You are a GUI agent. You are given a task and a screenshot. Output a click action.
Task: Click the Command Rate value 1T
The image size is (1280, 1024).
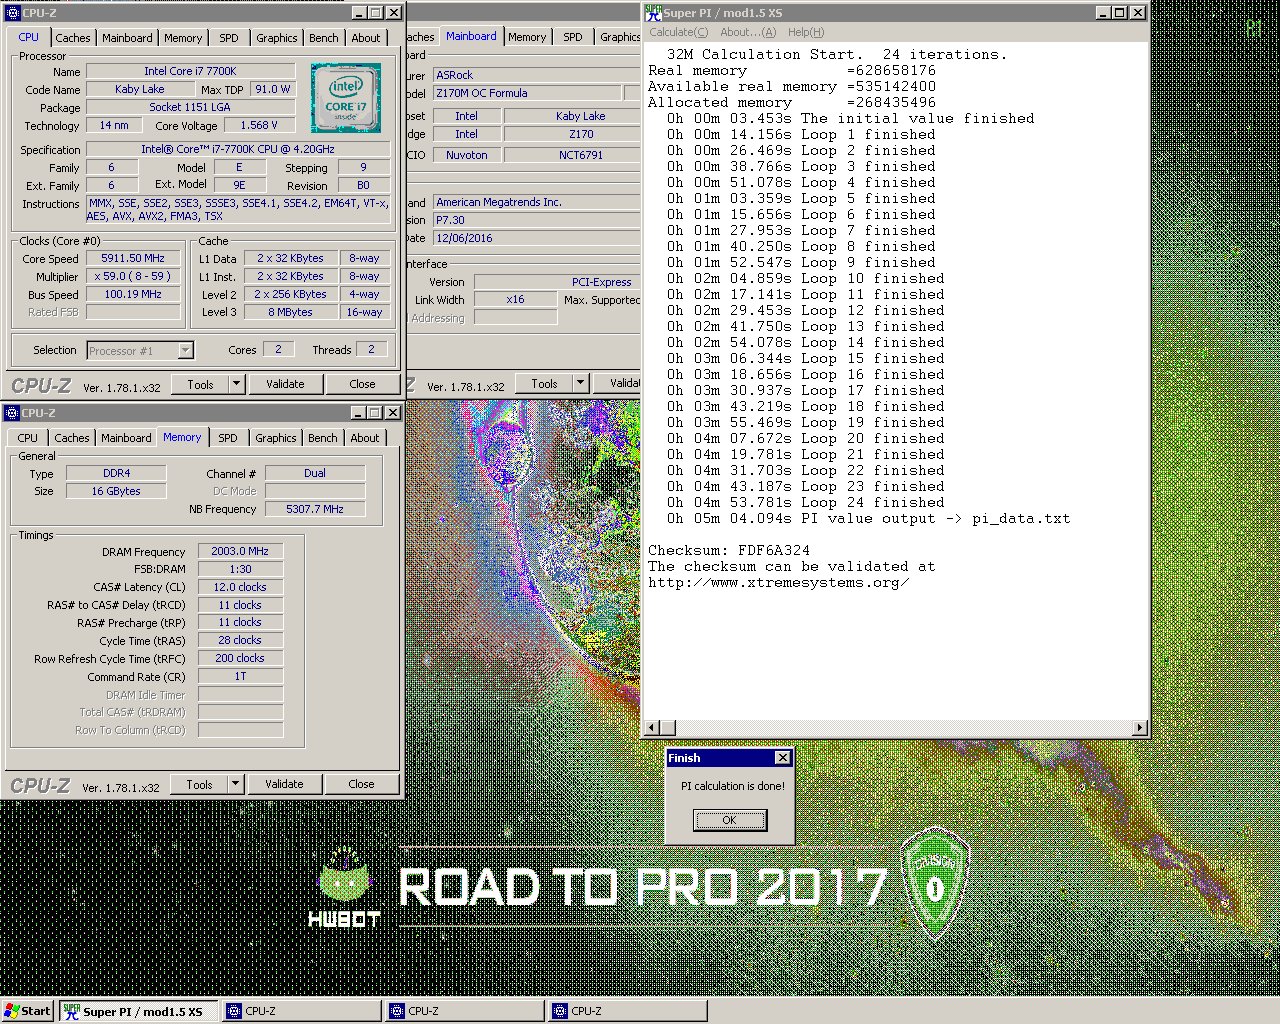tap(240, 677)
